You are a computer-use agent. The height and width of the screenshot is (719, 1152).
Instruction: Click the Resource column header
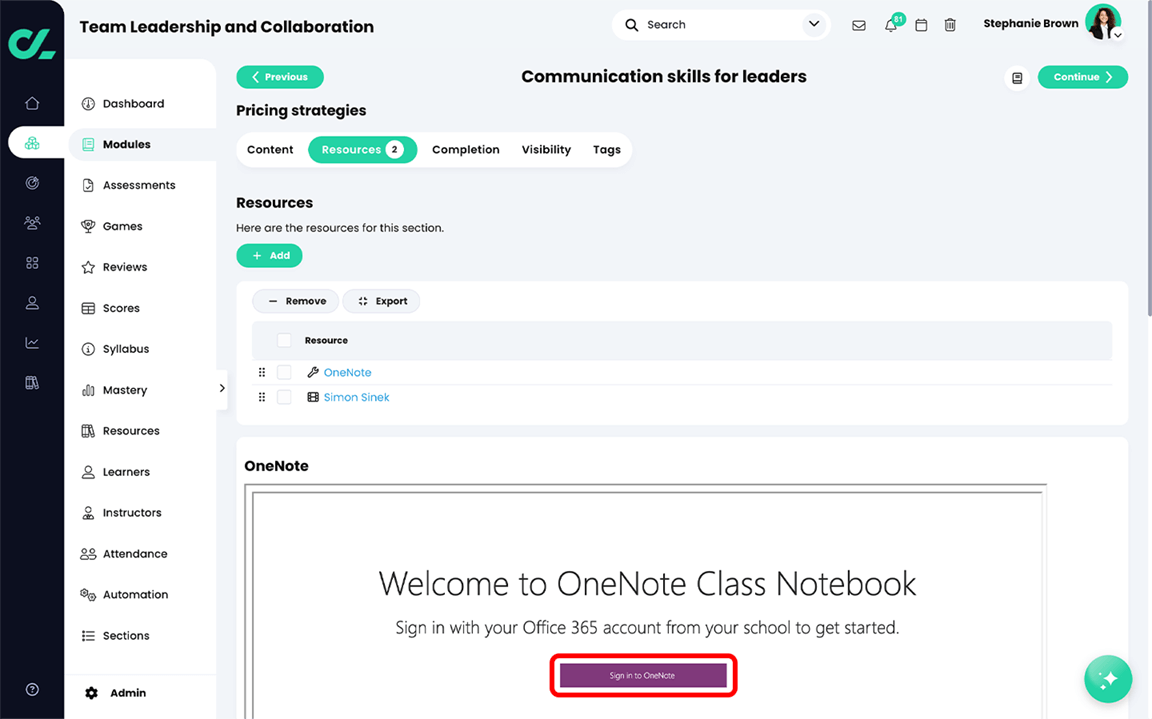point(326,341)
